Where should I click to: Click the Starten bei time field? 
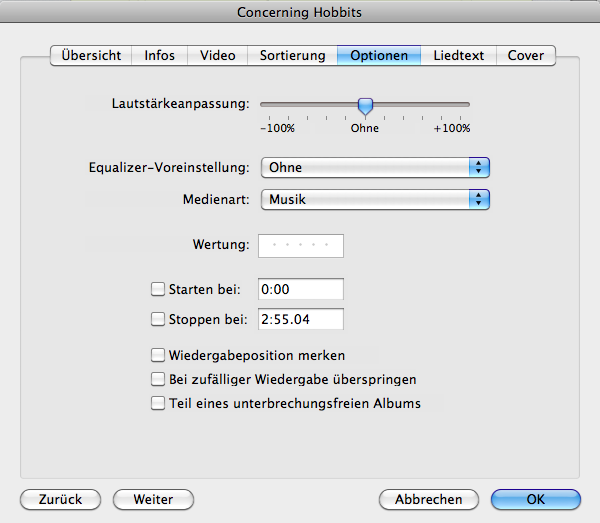click(x=301, y=289)
